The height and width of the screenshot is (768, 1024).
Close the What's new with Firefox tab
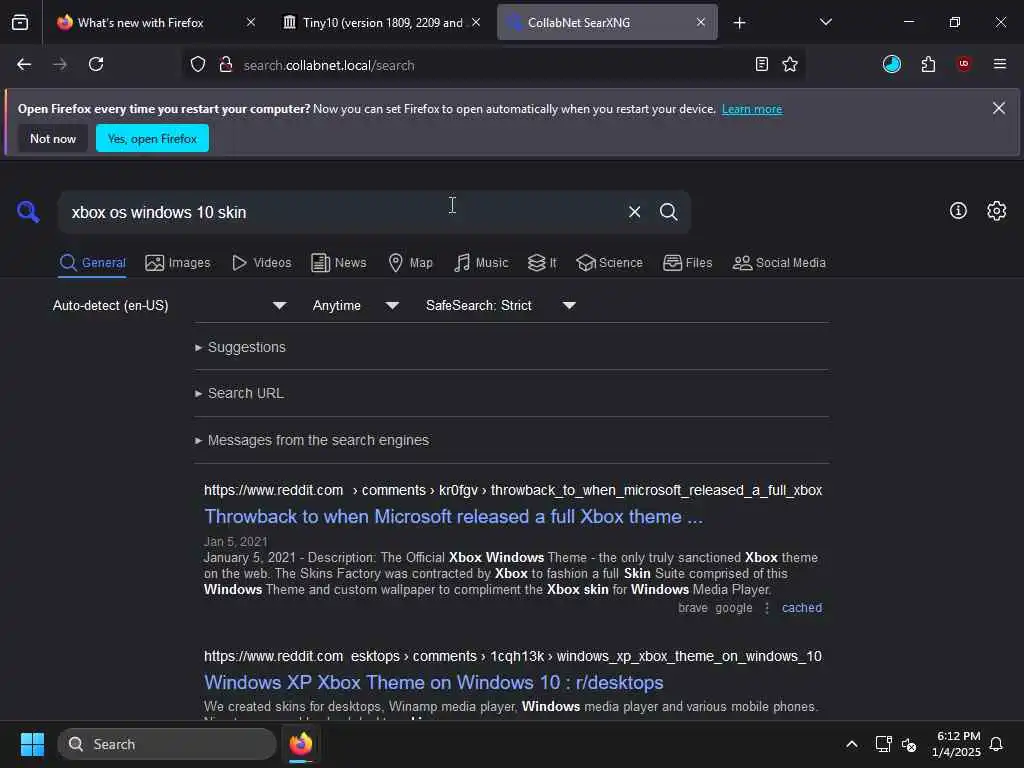[x=251, y=22]
